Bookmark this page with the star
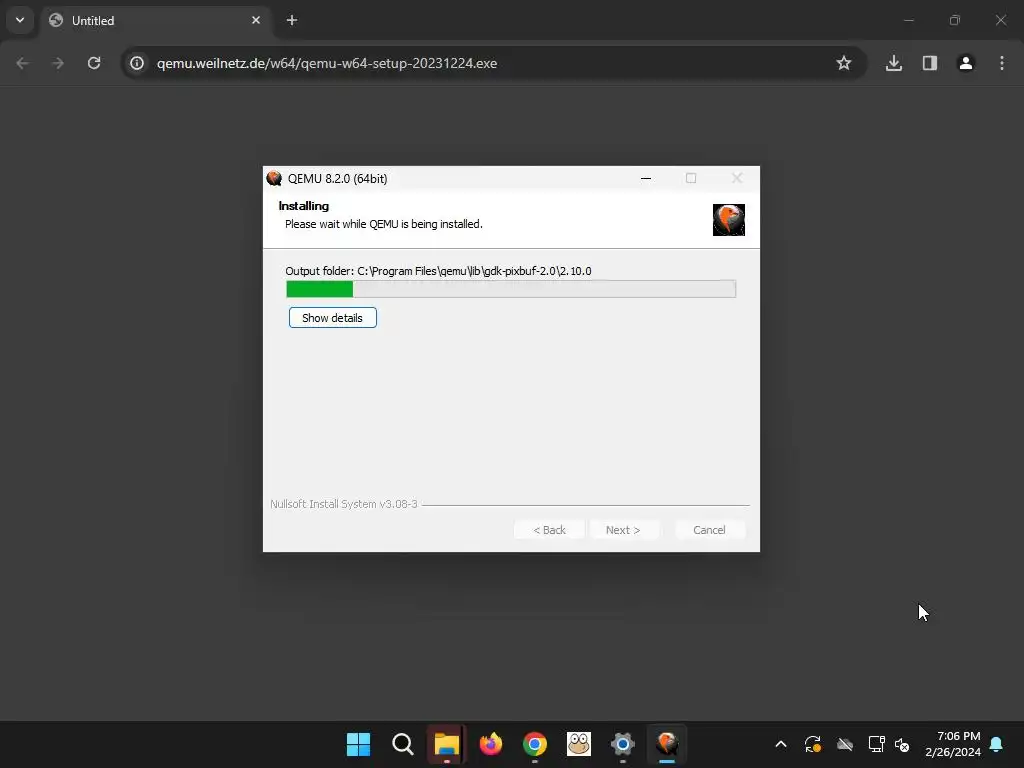The height and width of the screenshot is (768, 1024). [x=844, y=63]
